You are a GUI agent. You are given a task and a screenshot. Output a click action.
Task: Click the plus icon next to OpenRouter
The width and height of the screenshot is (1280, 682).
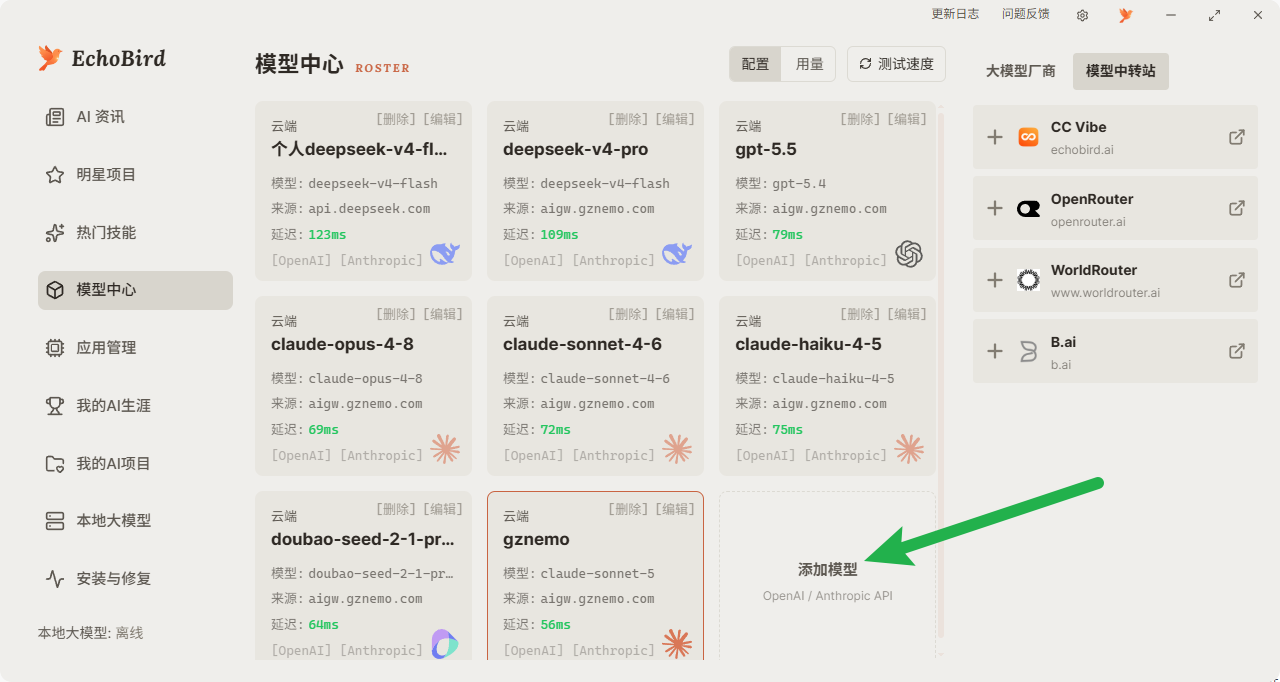point(995,208)
